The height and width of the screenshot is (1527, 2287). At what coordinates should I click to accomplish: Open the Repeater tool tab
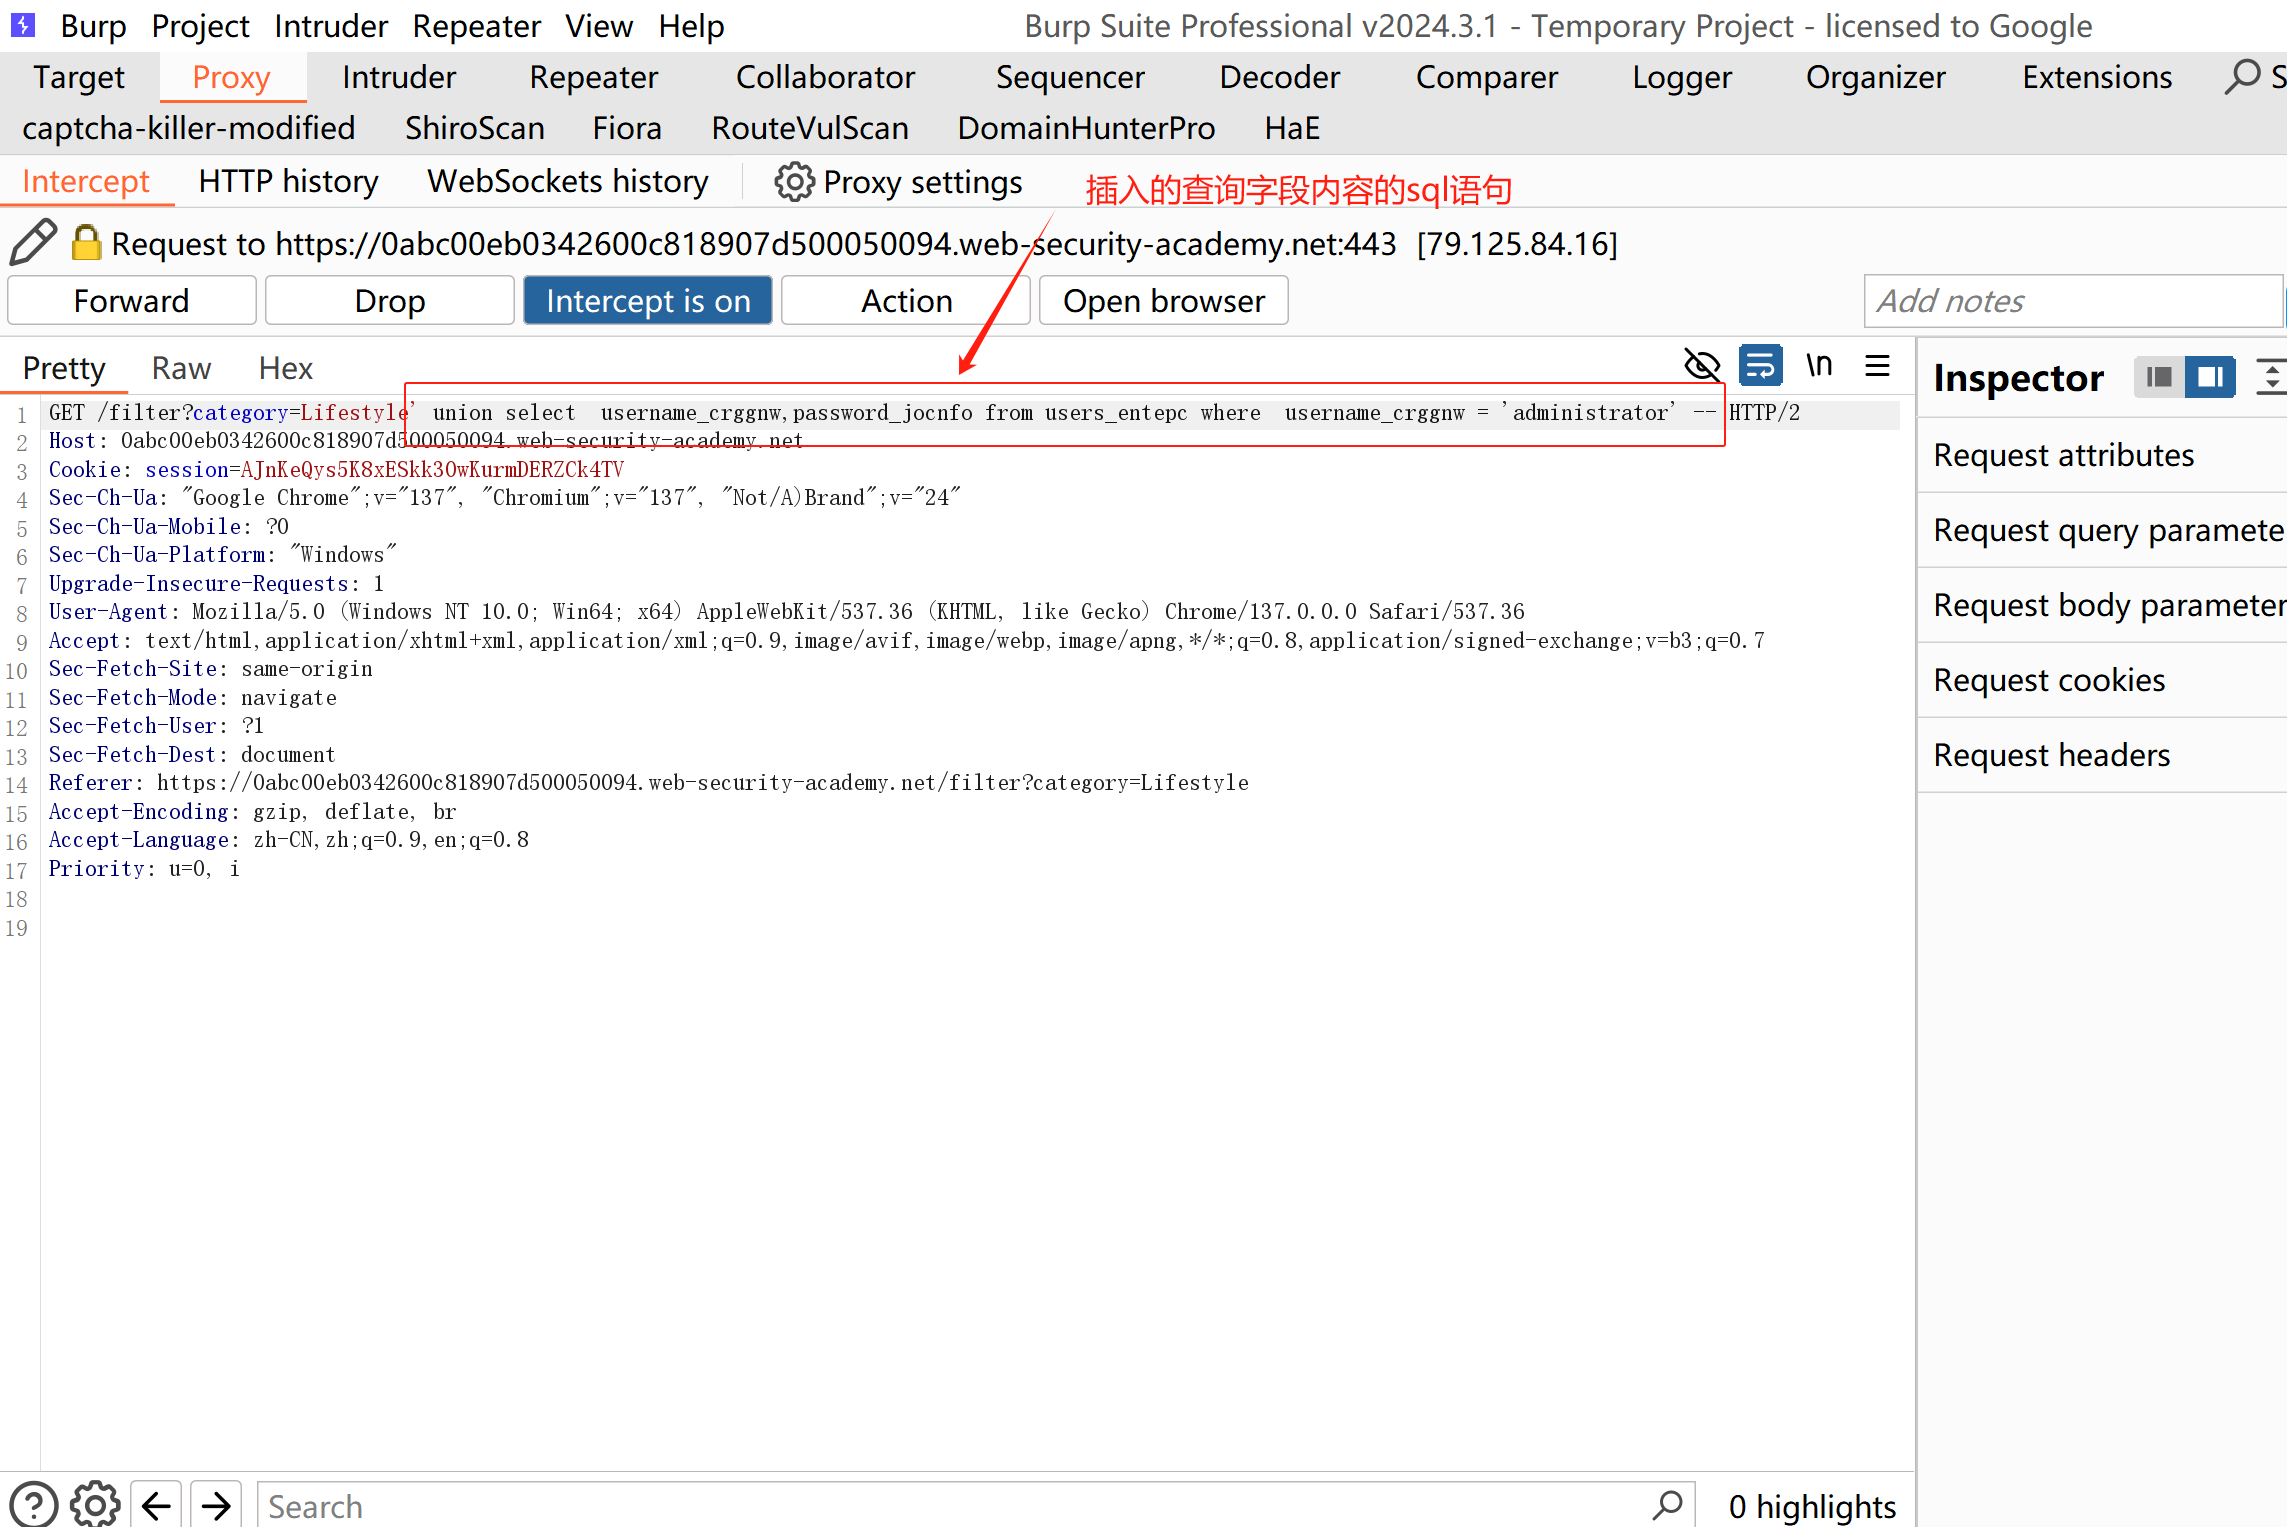tap(593, 77)
